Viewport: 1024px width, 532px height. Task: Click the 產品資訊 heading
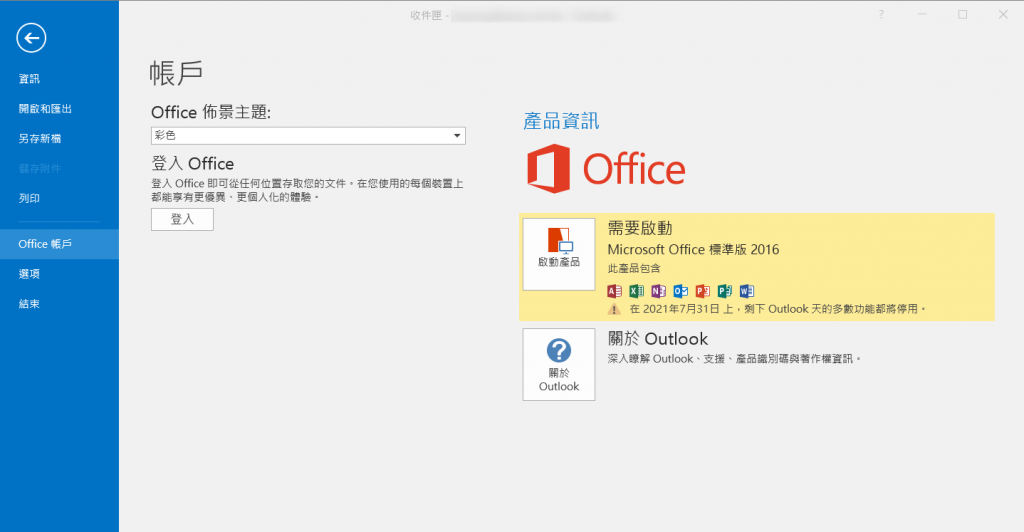561,121
